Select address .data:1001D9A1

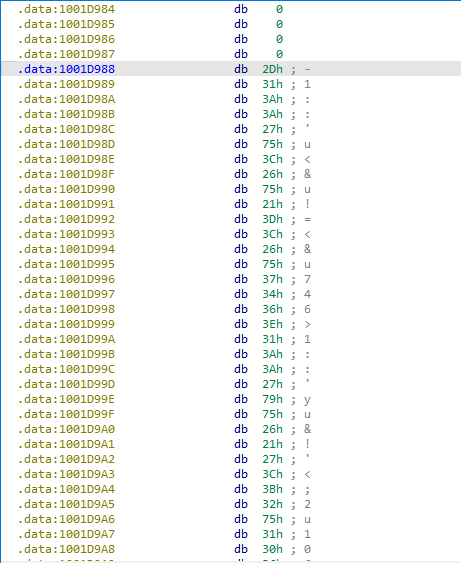point(66,444)
